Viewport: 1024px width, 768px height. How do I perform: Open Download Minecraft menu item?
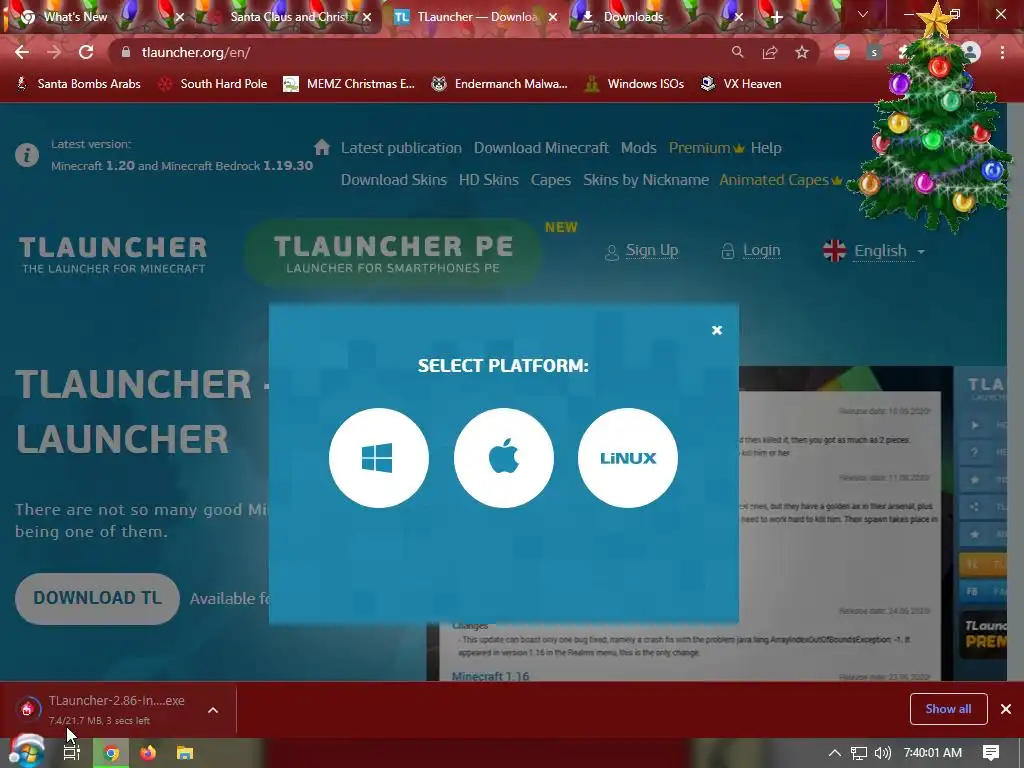(x=541, y=148)
